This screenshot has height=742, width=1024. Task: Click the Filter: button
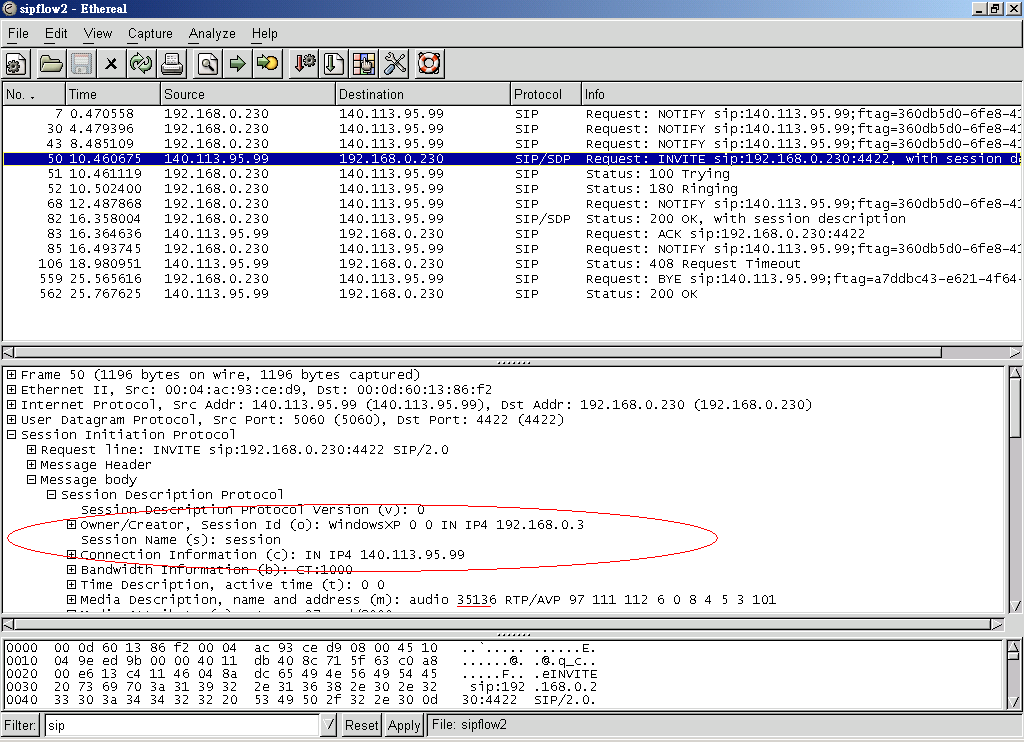[20, 725]
